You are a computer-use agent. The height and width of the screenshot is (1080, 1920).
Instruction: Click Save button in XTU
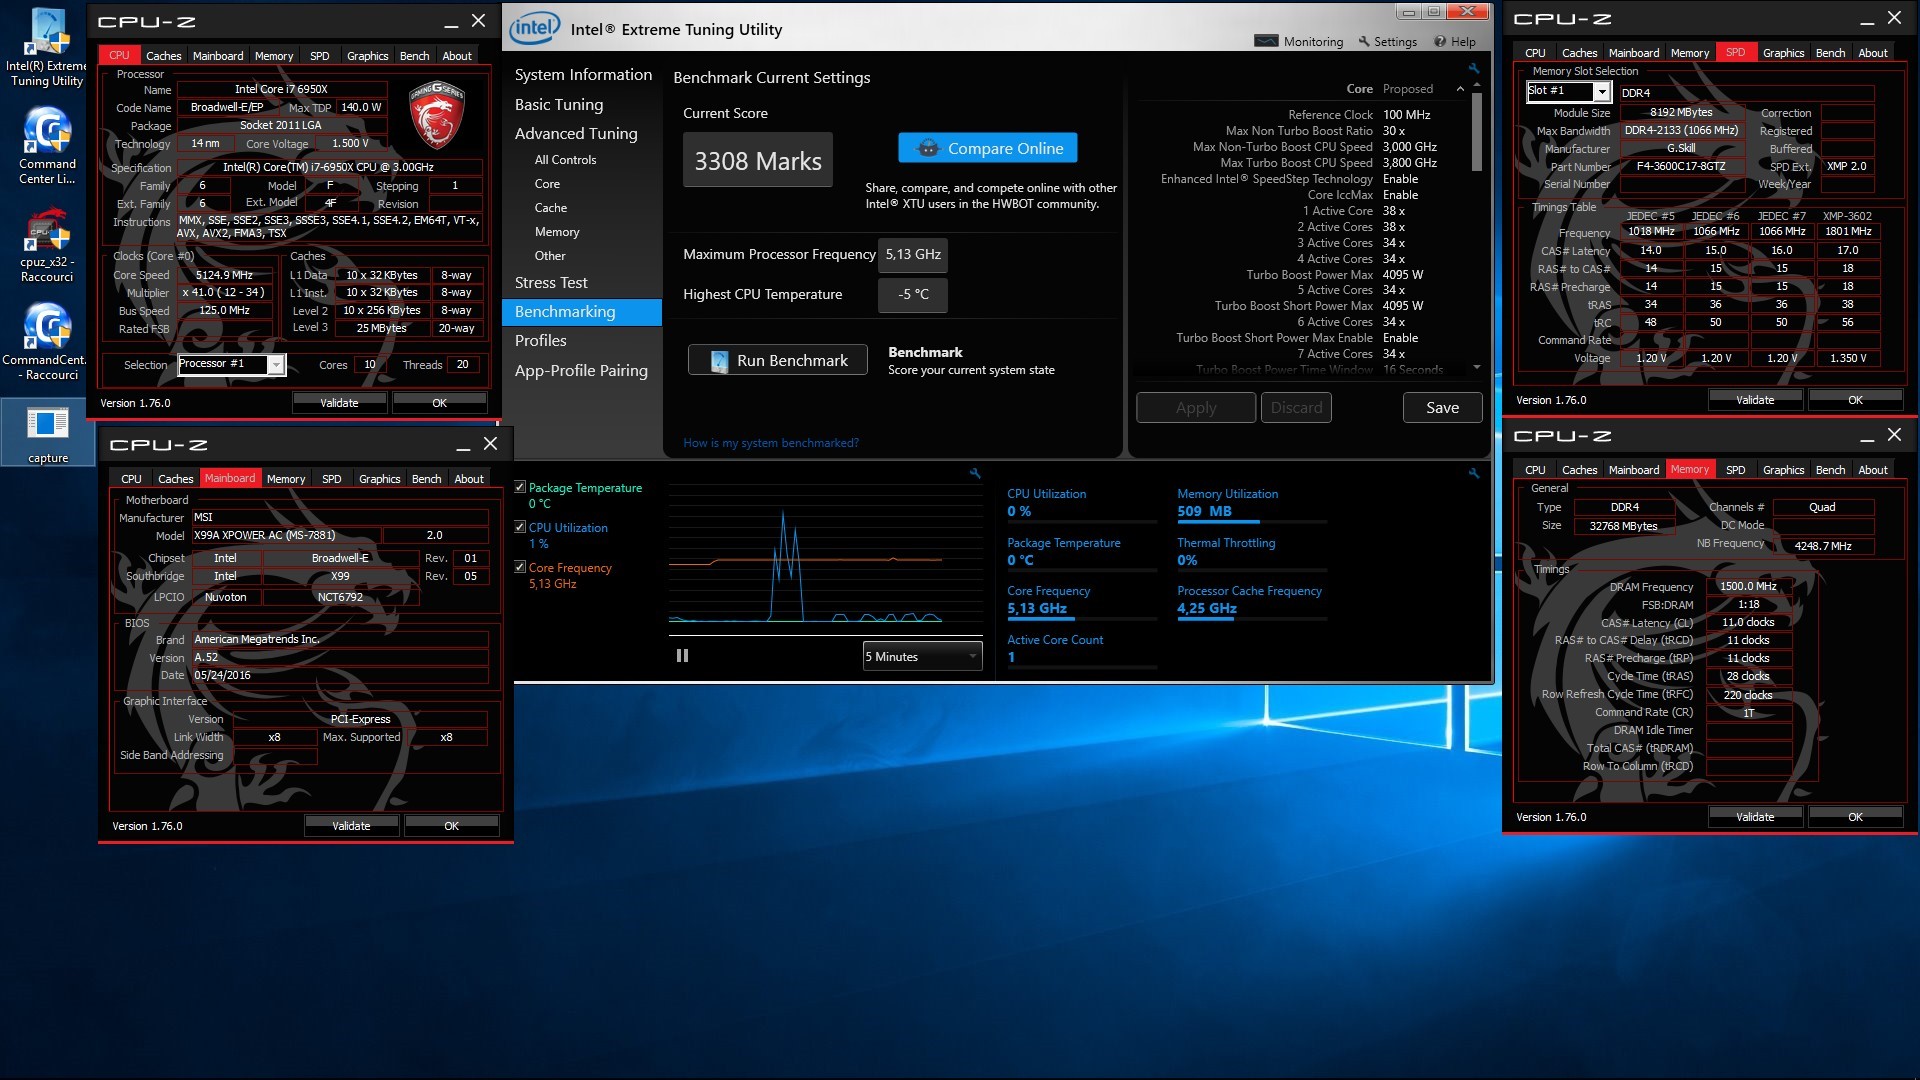(x=1442, y=408)
